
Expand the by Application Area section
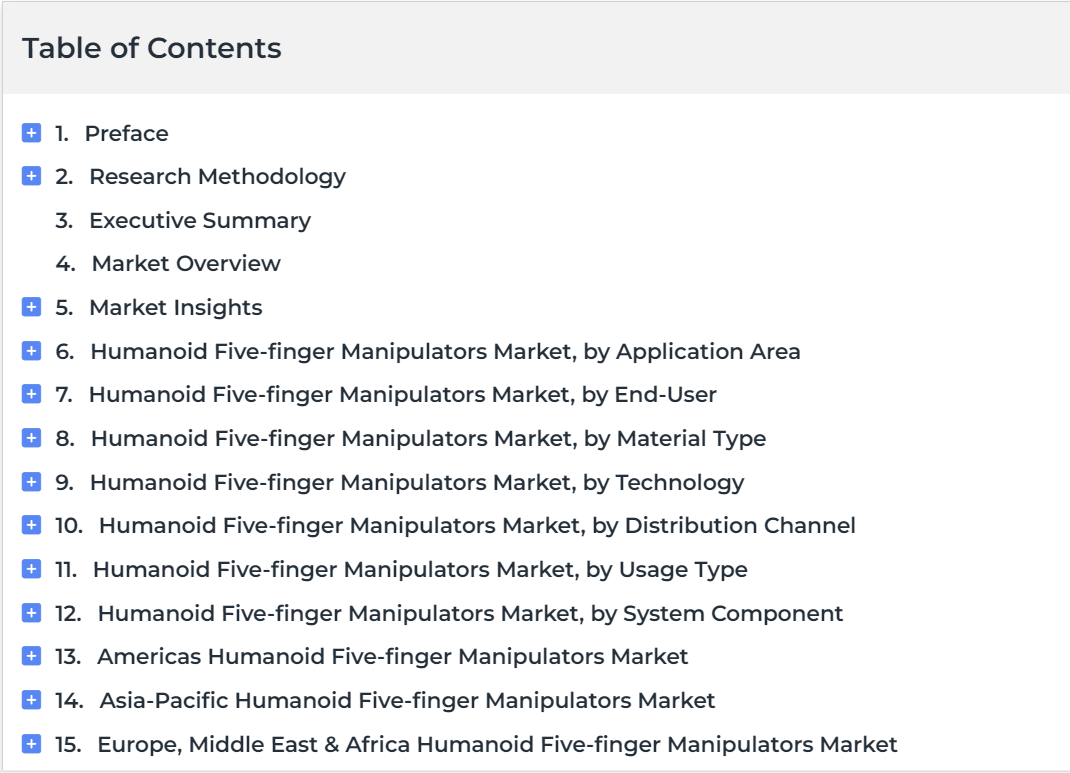click(x=31, y=351)
